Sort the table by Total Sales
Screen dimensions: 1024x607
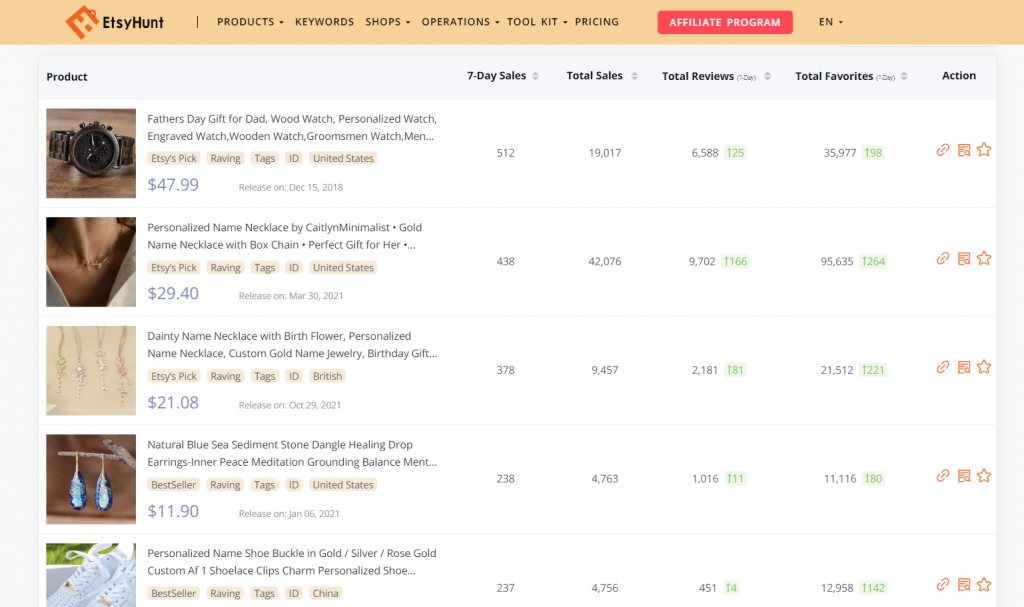pos(633,76)
